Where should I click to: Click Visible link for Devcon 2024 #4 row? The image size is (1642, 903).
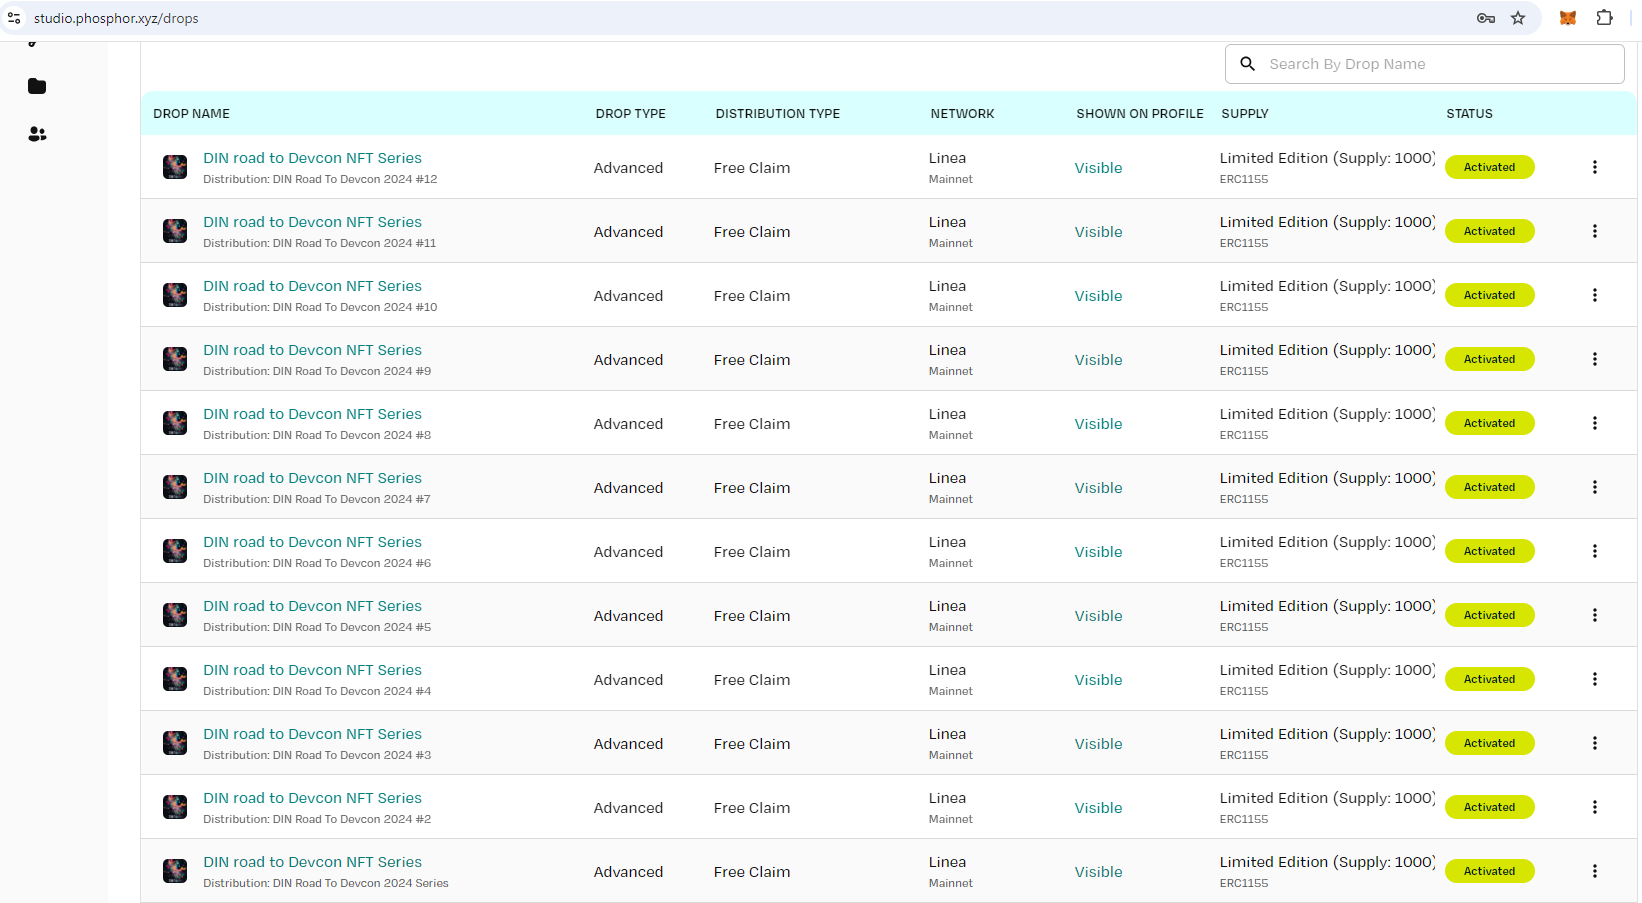pyautogui.click(x=1098, y=680)
